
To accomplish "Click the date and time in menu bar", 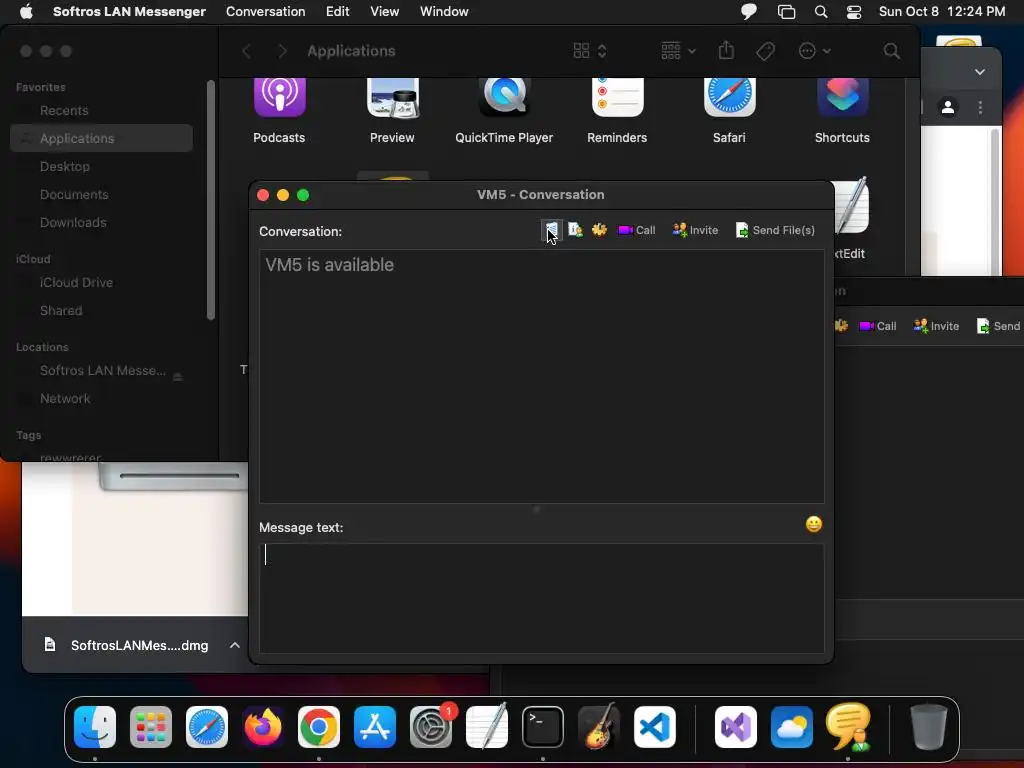I will [x=942, y=11].
